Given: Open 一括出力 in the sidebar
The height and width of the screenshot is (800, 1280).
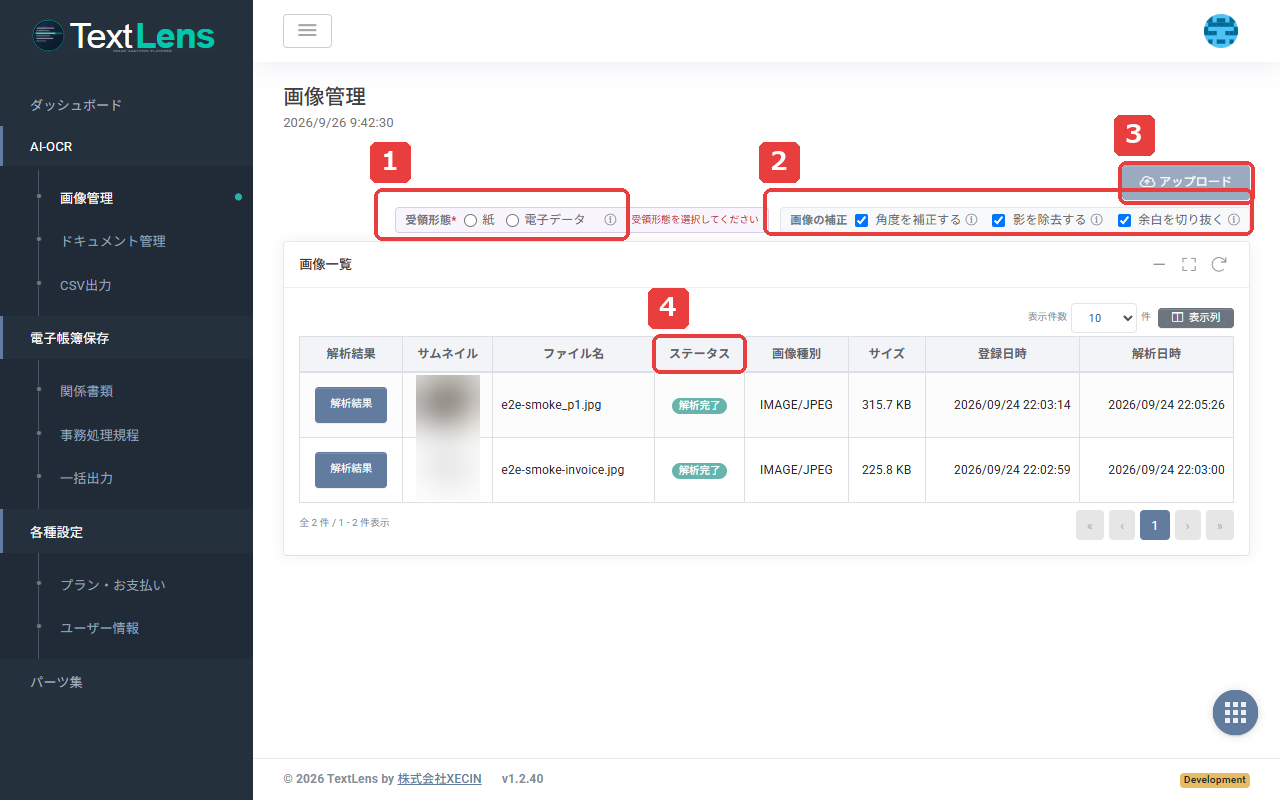Looking at the screenshot, I should coord(86,478).
